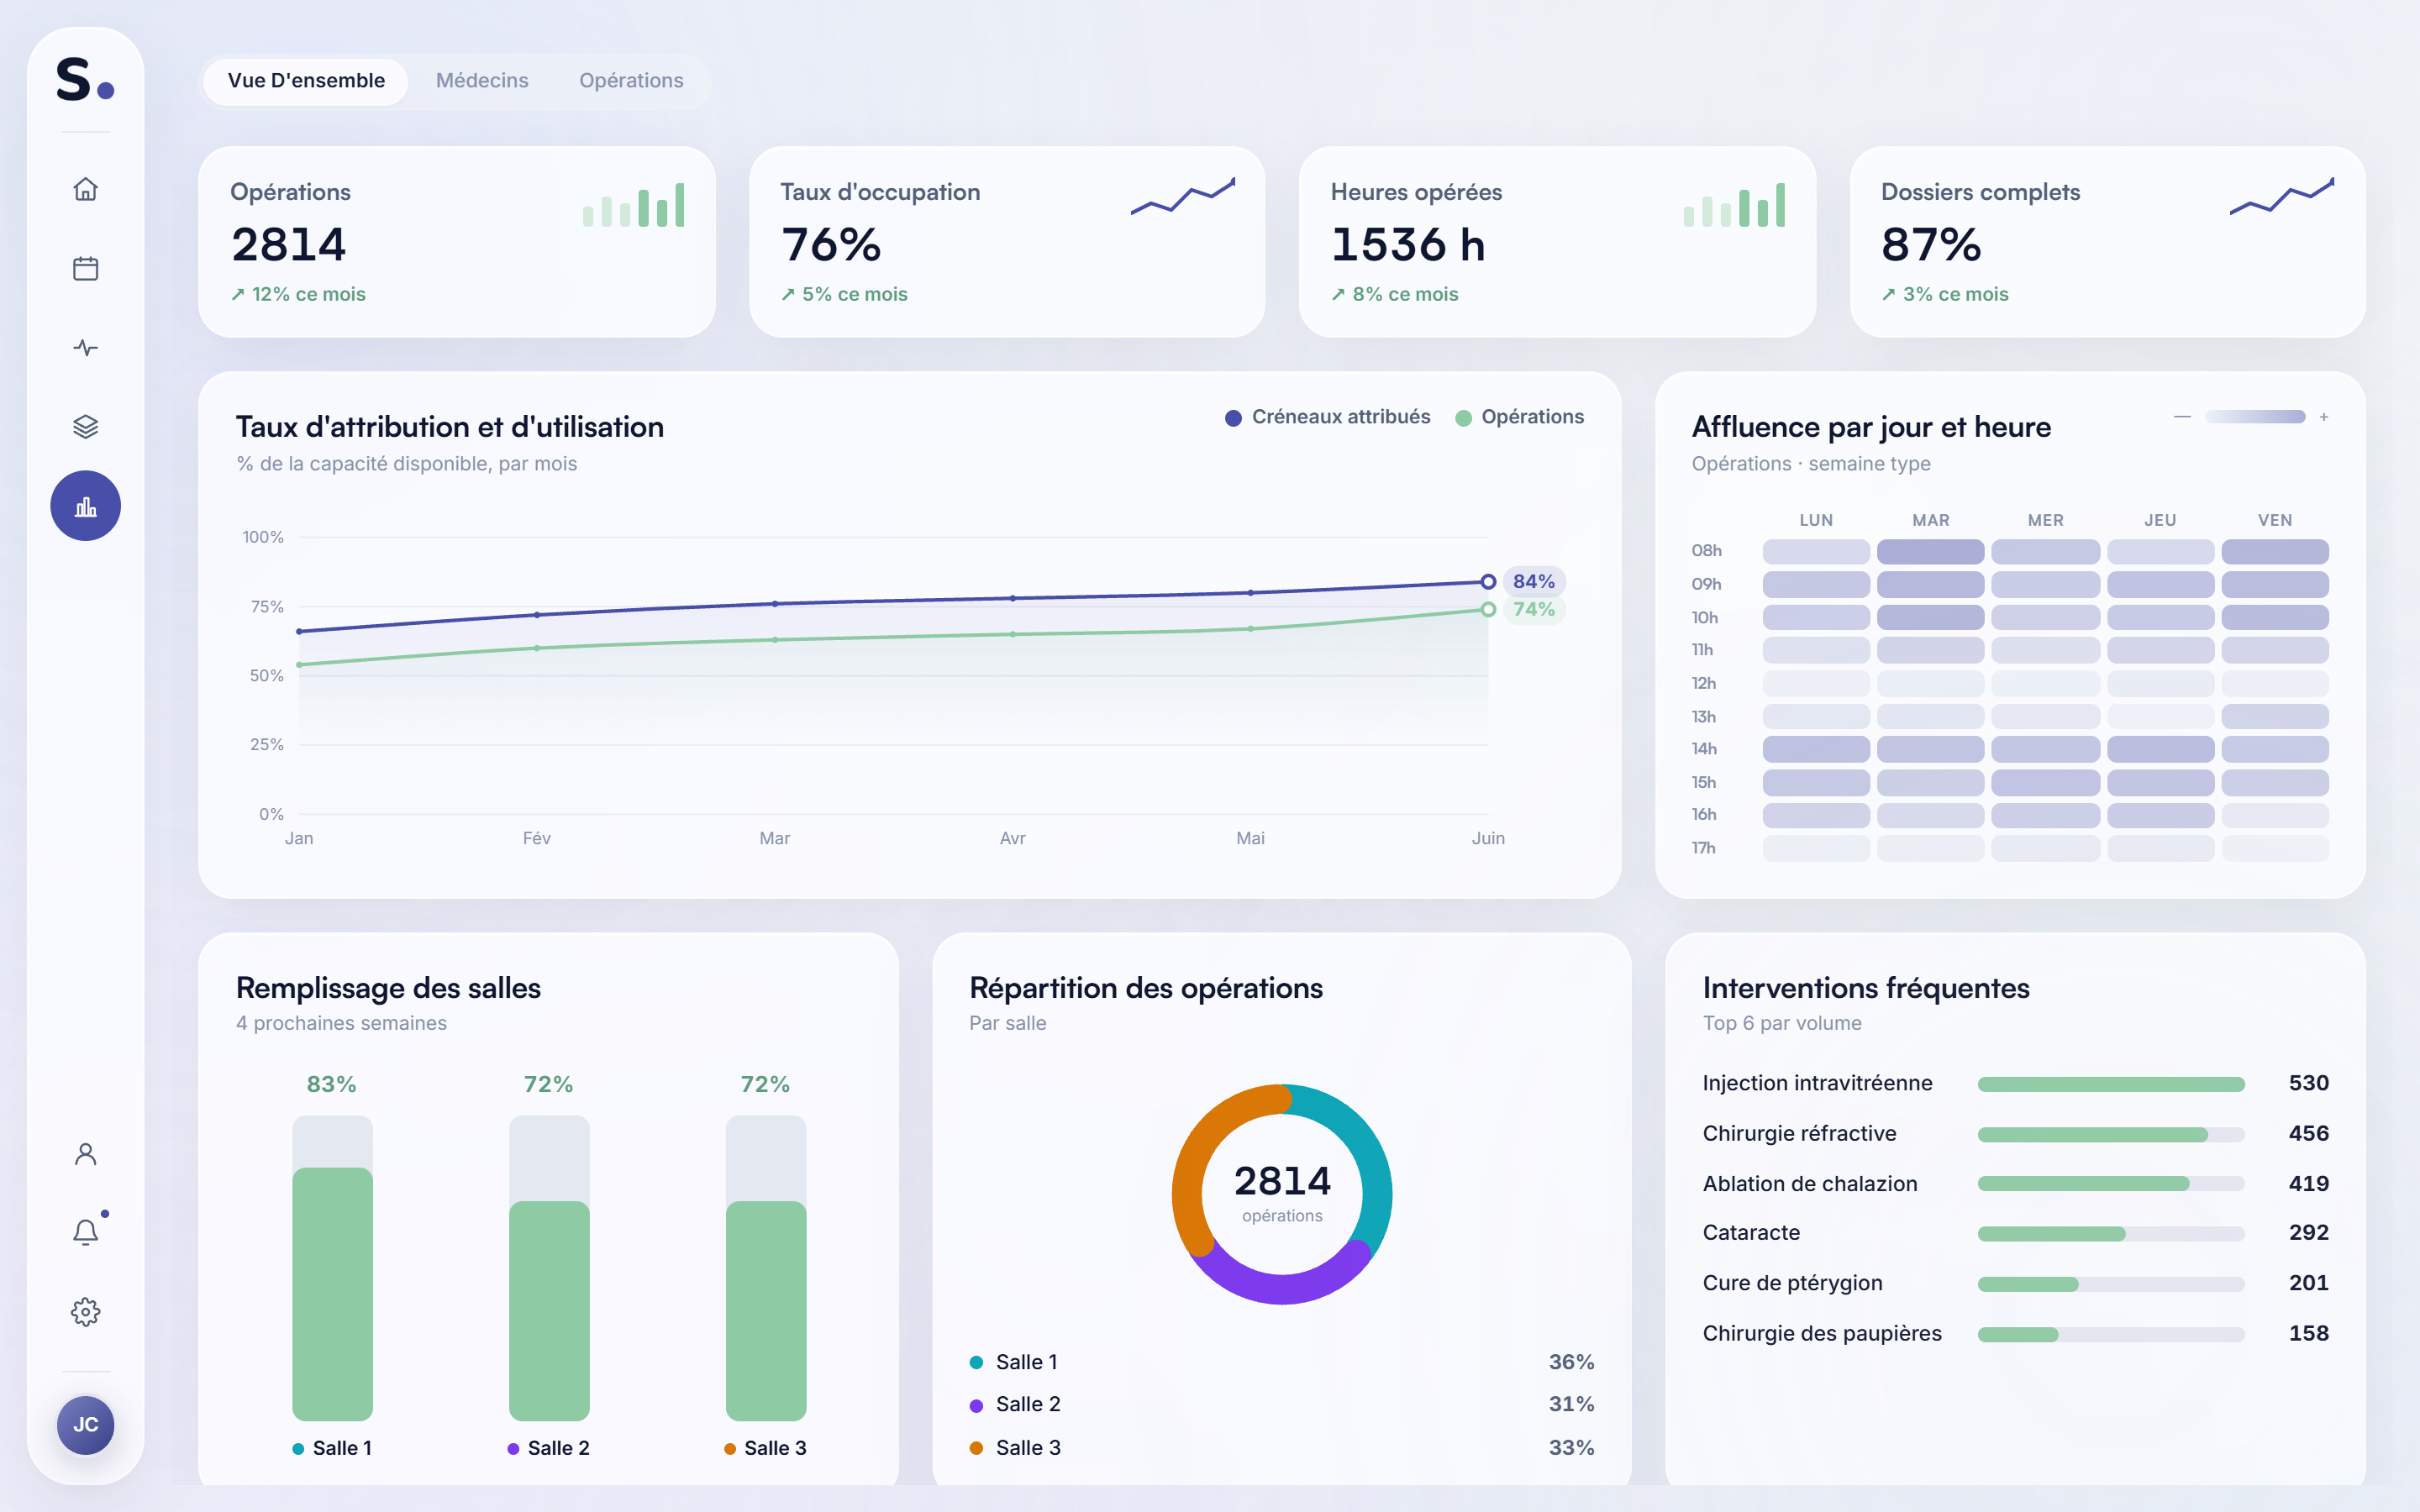Click the minus icon beside the heatmap slider

2182,417
